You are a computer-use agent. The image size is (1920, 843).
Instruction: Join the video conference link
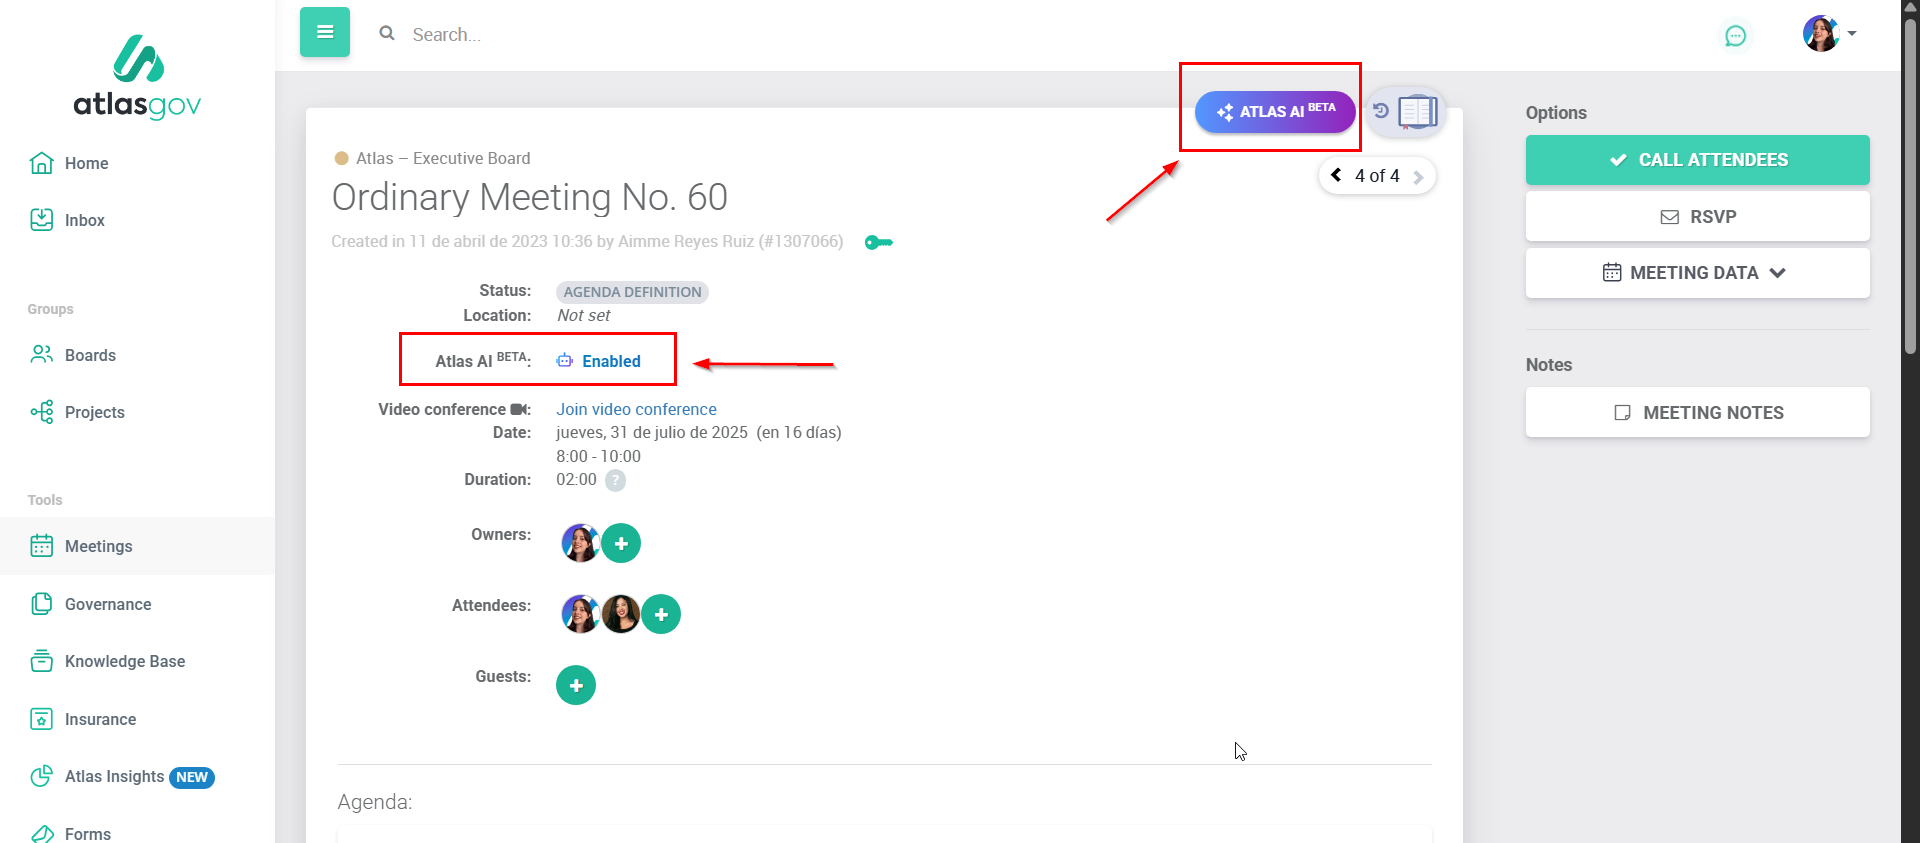click(636, 409)
